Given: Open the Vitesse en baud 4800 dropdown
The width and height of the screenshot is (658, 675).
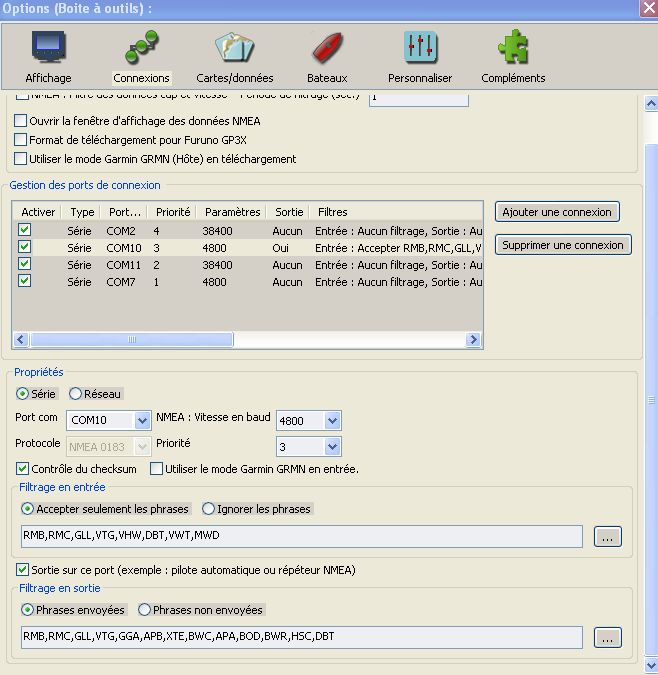Looking at the screenshot, I should 333,421.
